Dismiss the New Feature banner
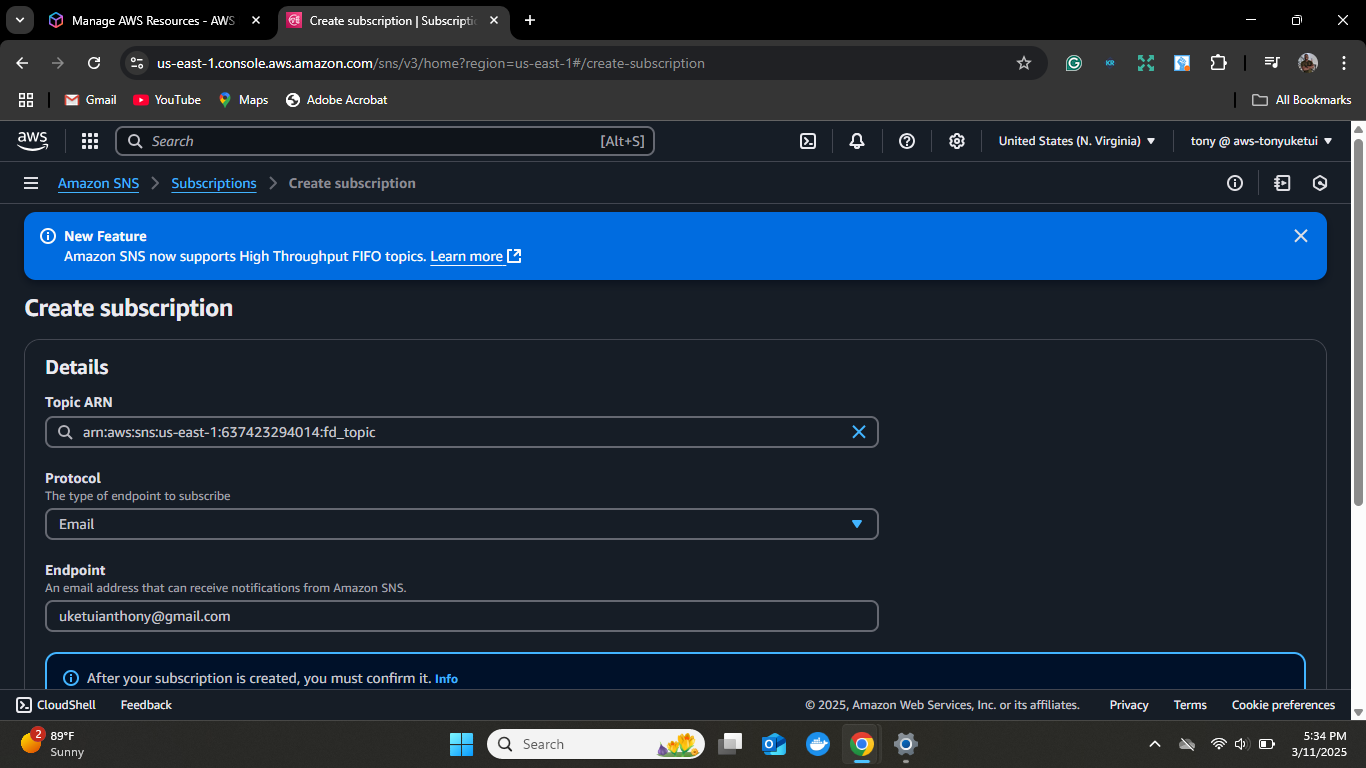The height and width of the screenshot is (768, 1366). pos(1301,236)
